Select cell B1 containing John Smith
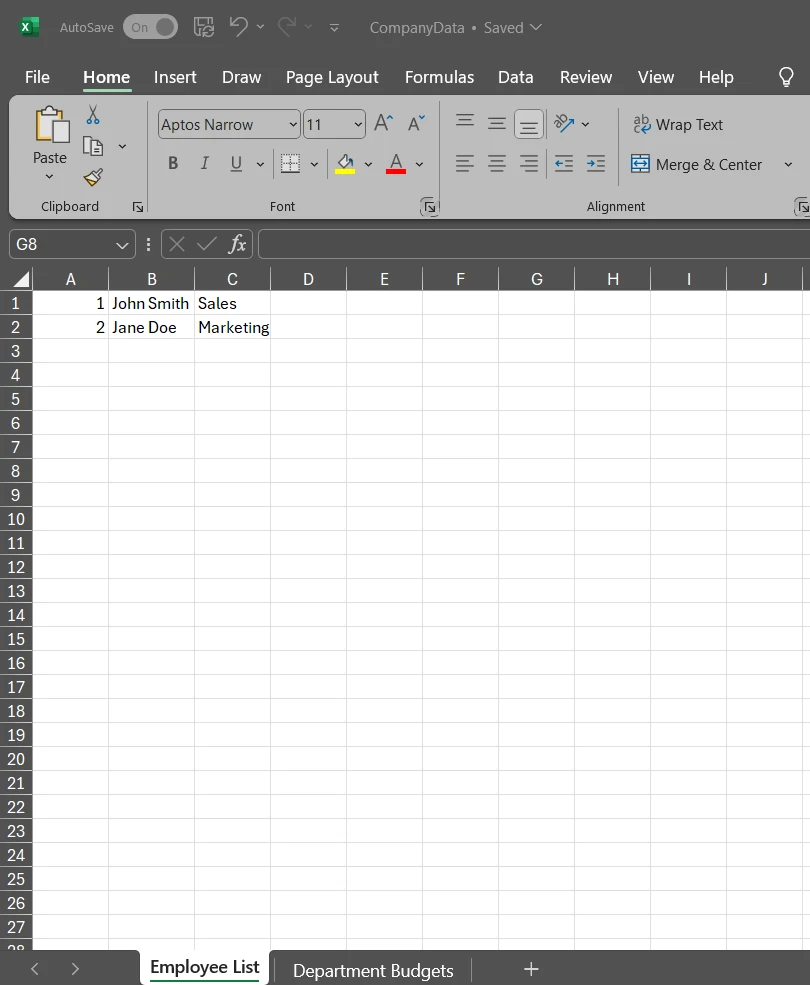Image resolution: width=810 pixels, height=985 pixels. tap(151, 303)
